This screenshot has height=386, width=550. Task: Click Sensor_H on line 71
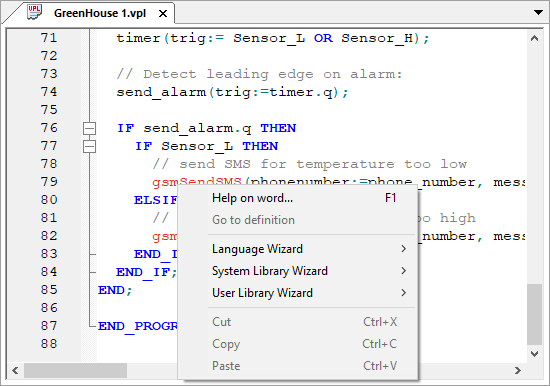[377, 38]
